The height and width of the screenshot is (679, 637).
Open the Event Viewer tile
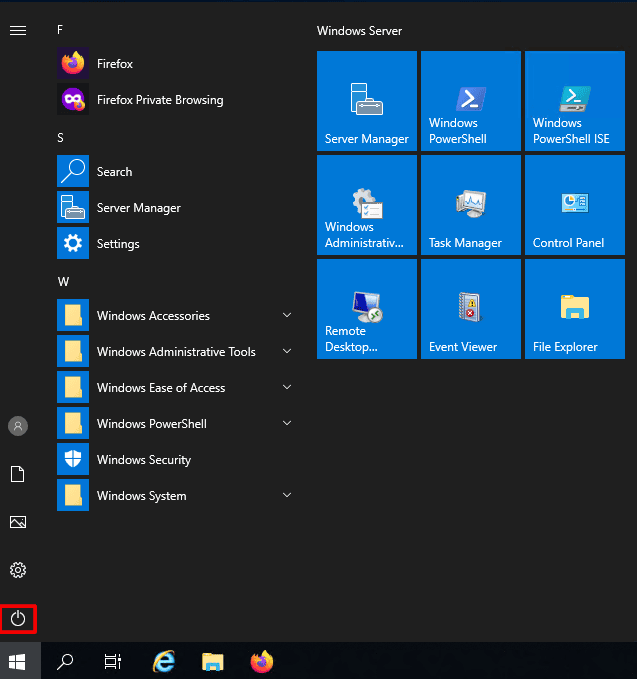(471, 309)
